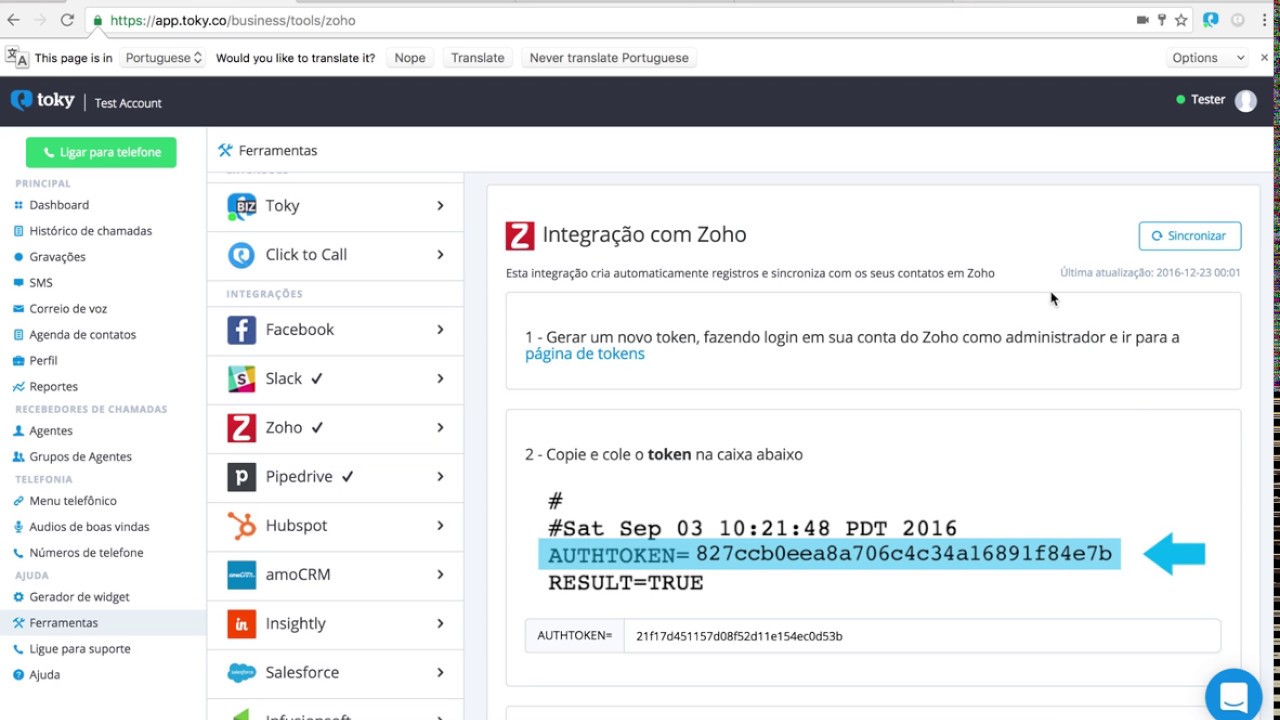Click the bookmark star icon

pyautogui.click(x=1181, y=20)
